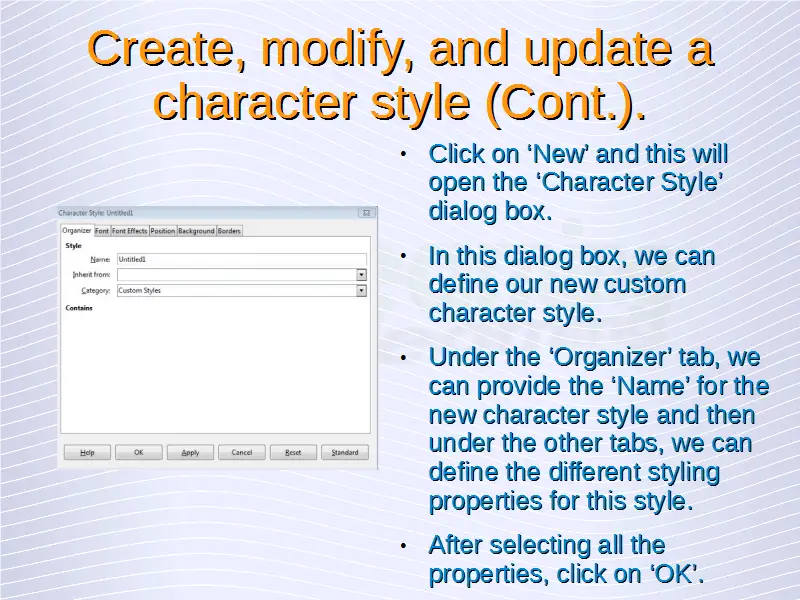800x600 pixels.
Task: Switch to the Borders tab
Action: [x=229, y=231]
